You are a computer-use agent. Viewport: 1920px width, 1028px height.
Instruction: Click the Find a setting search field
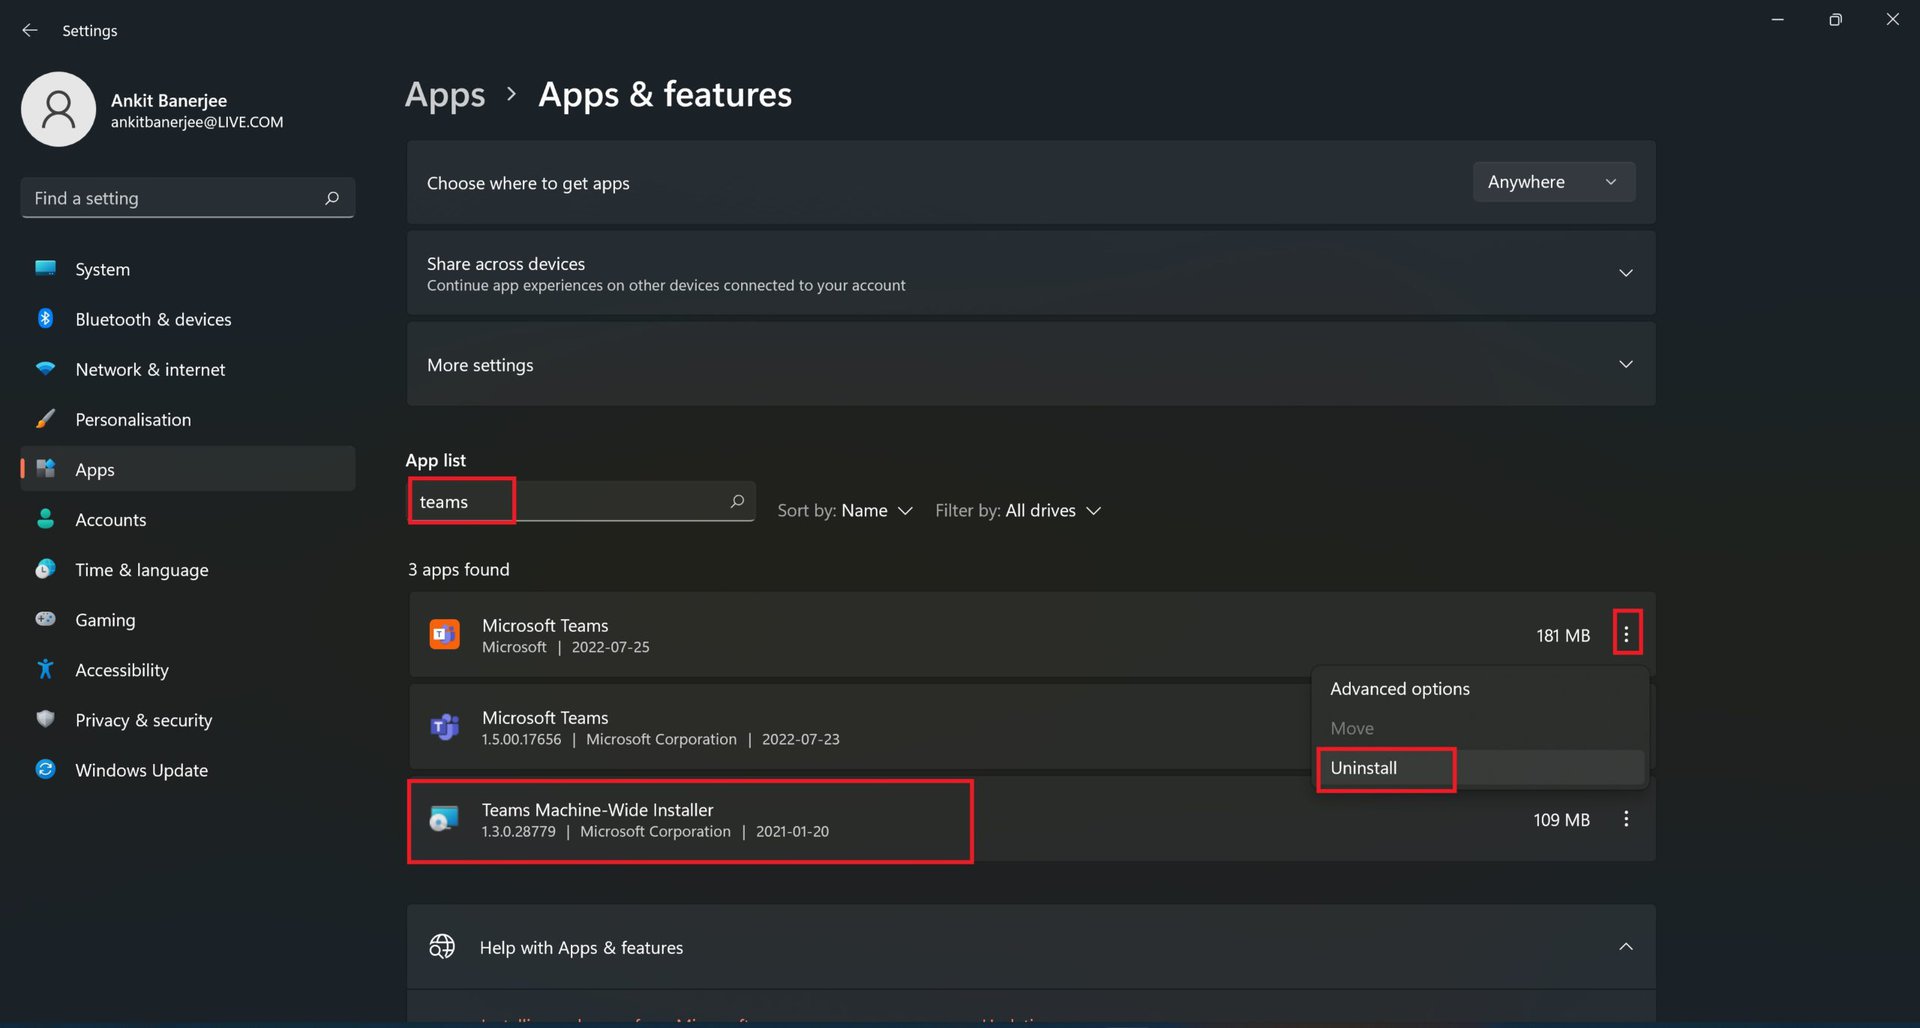pos(170,198)
